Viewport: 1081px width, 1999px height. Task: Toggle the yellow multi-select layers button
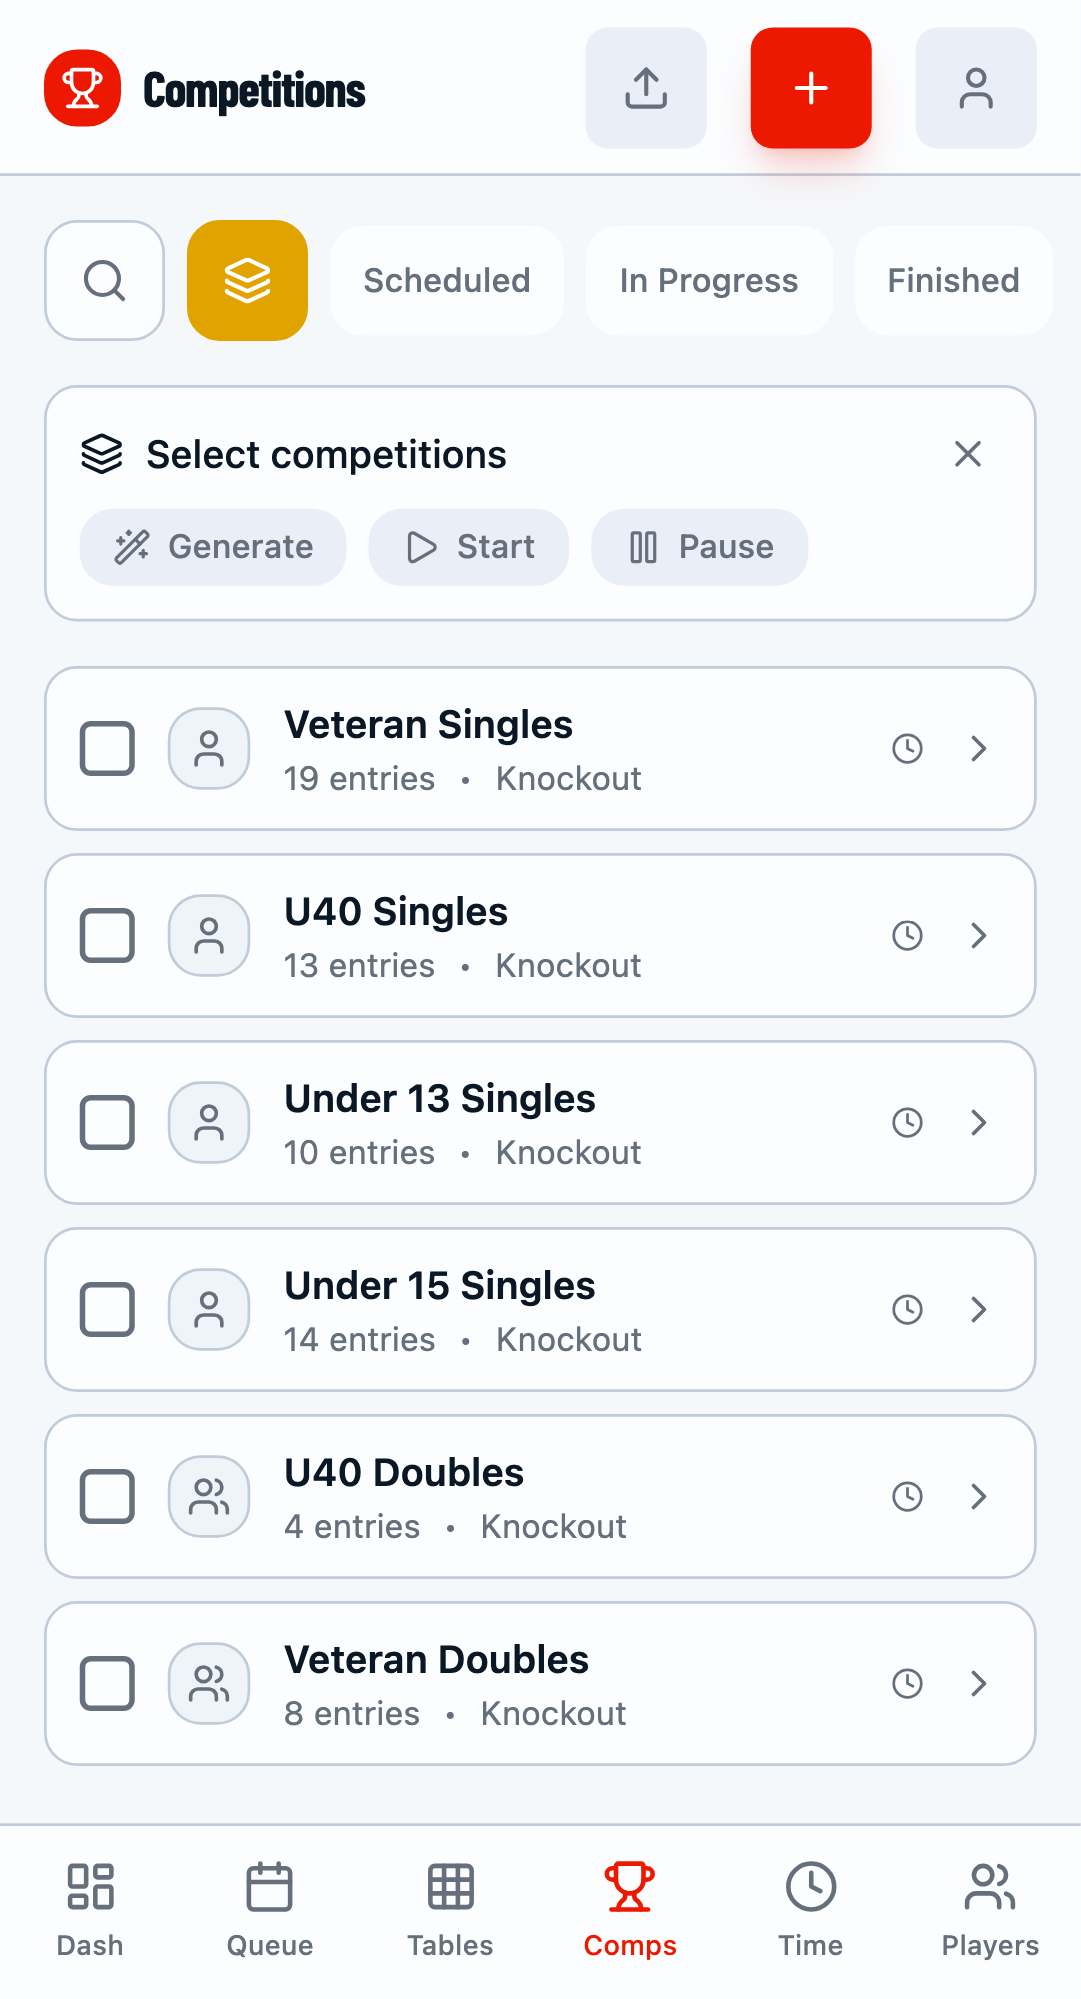coord(247,280)
